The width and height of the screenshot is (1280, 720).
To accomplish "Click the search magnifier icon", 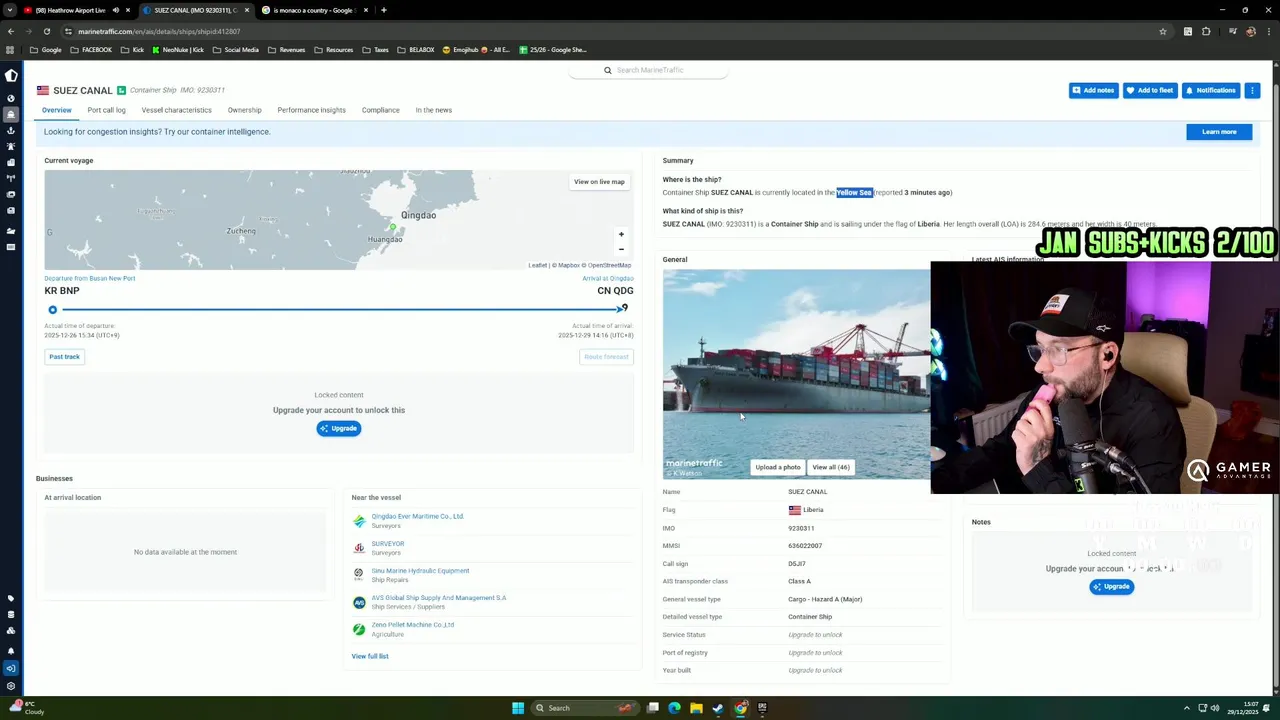I will 607,70.
